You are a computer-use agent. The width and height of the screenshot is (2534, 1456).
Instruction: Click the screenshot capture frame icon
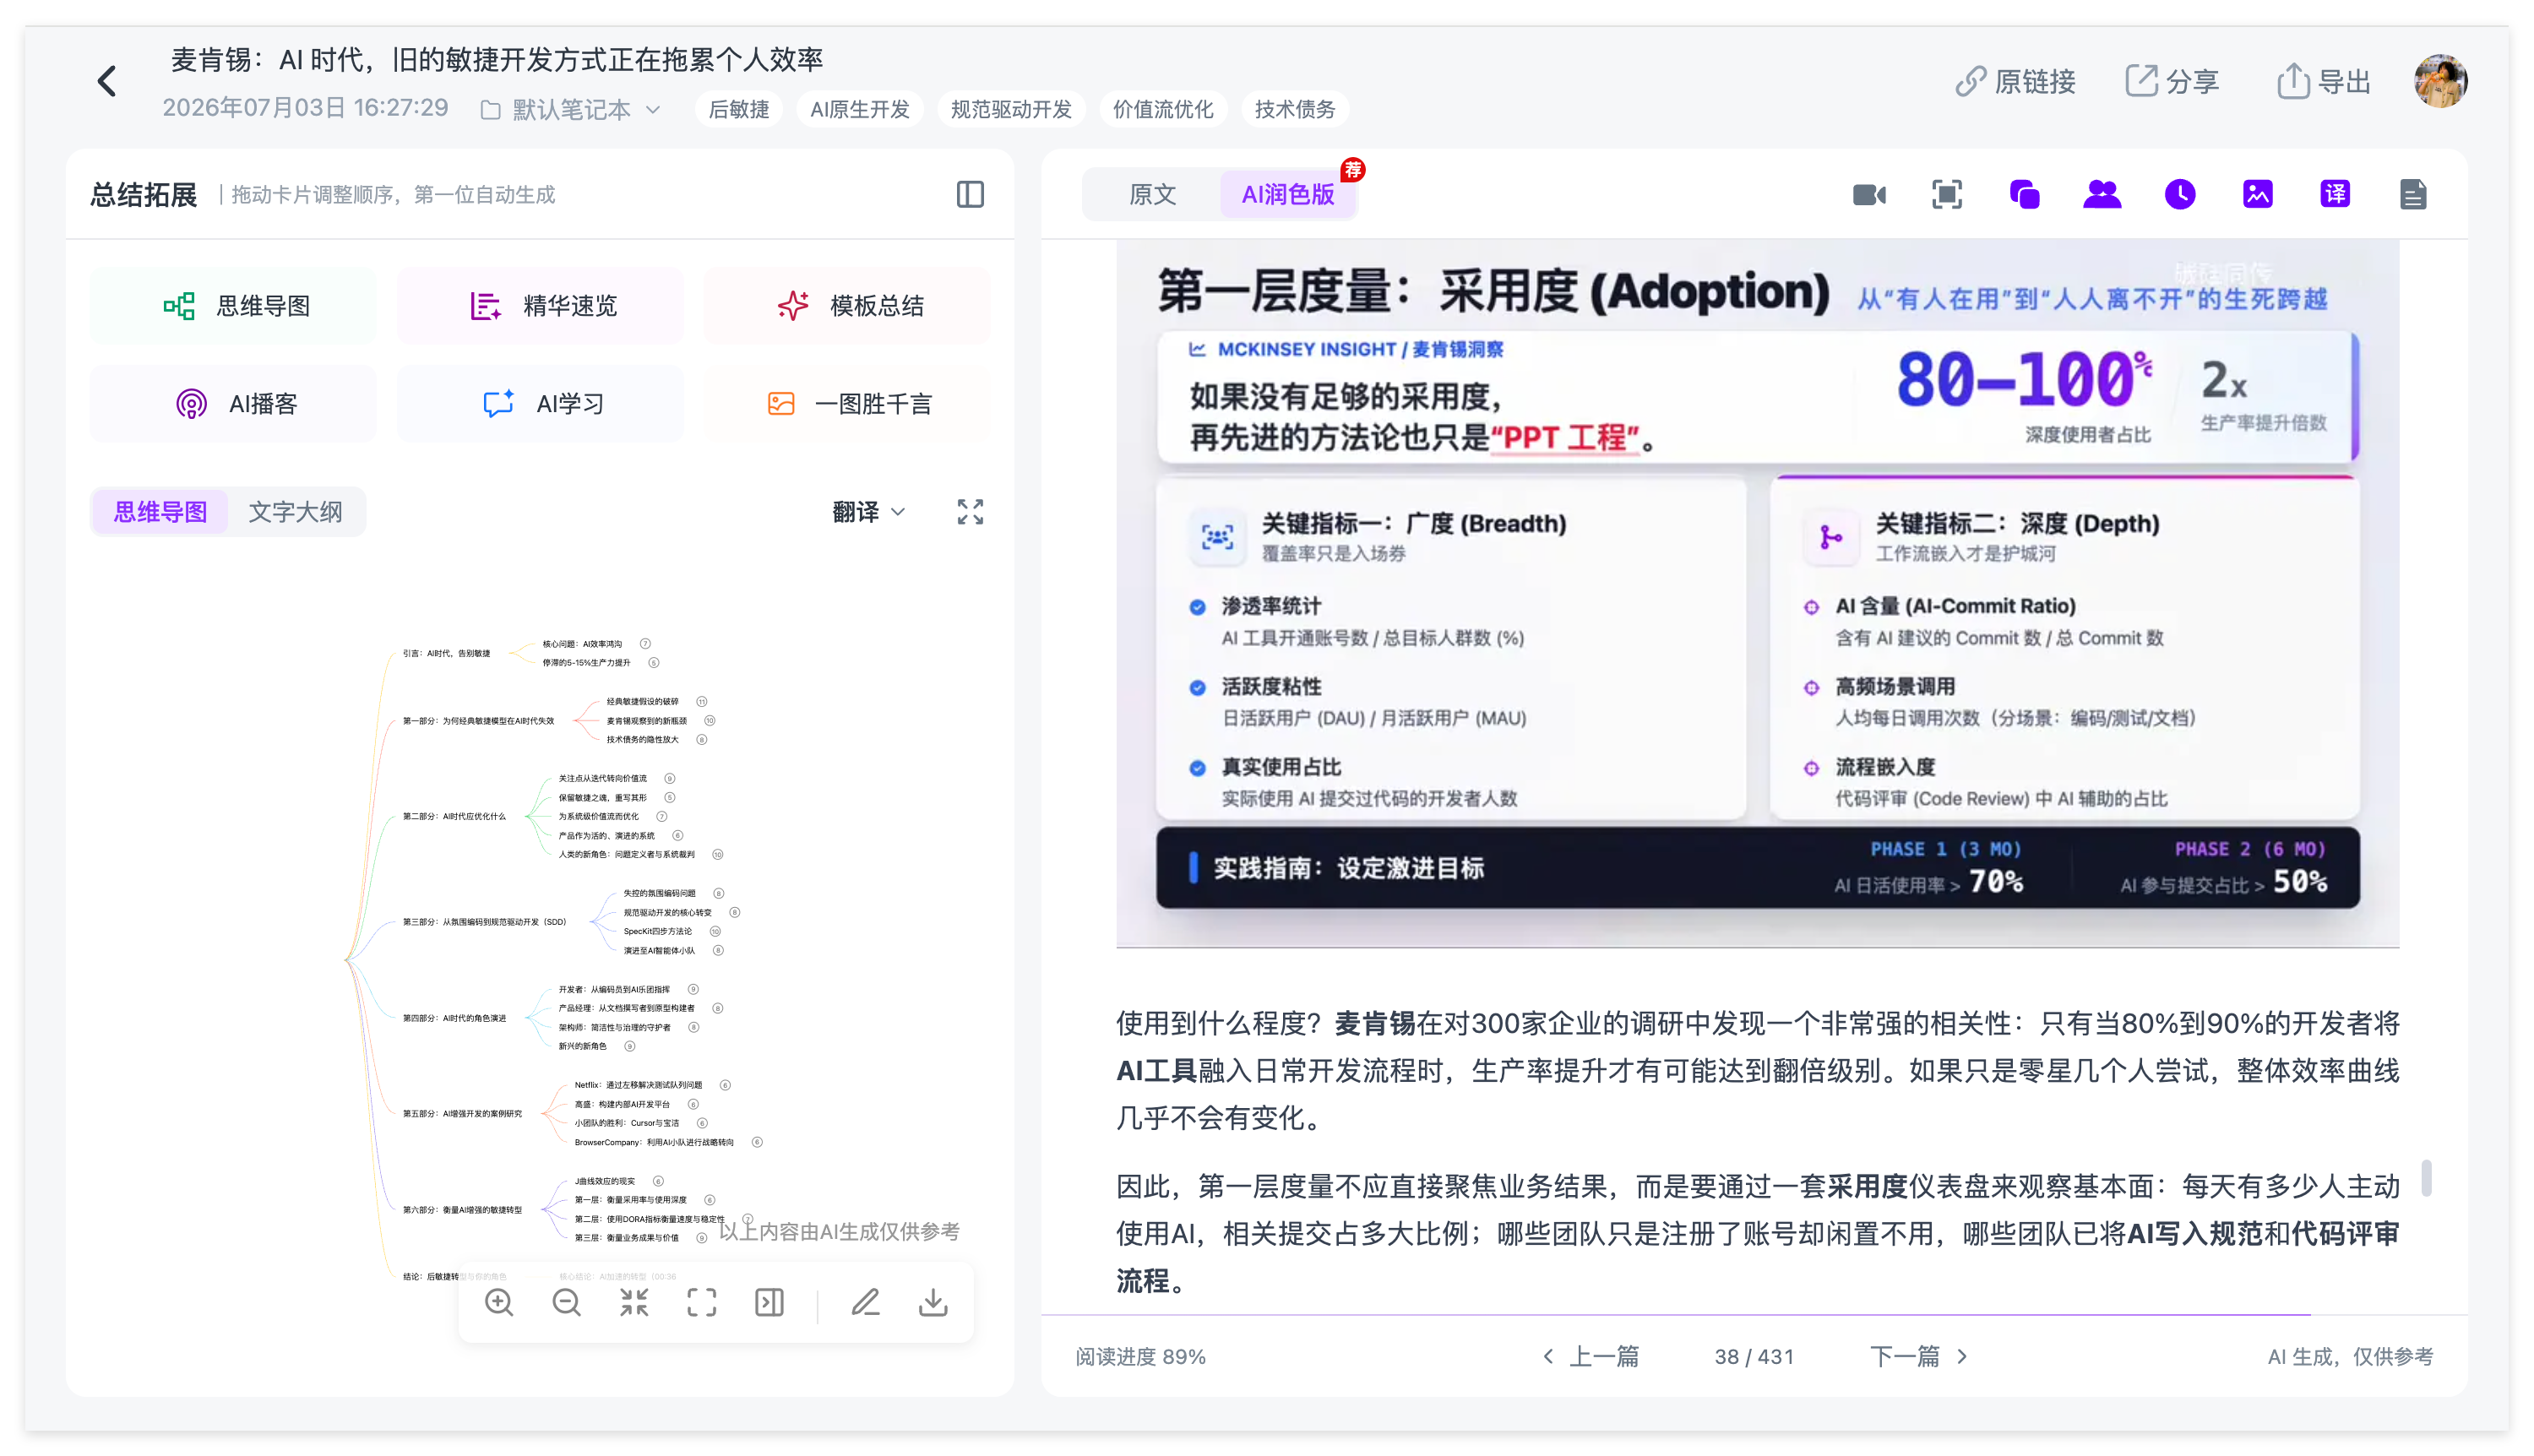point(1947,194)
